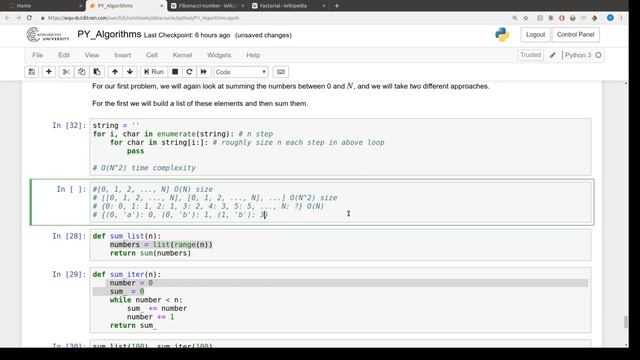
Task: Reload the page
Action: (29, 18)
